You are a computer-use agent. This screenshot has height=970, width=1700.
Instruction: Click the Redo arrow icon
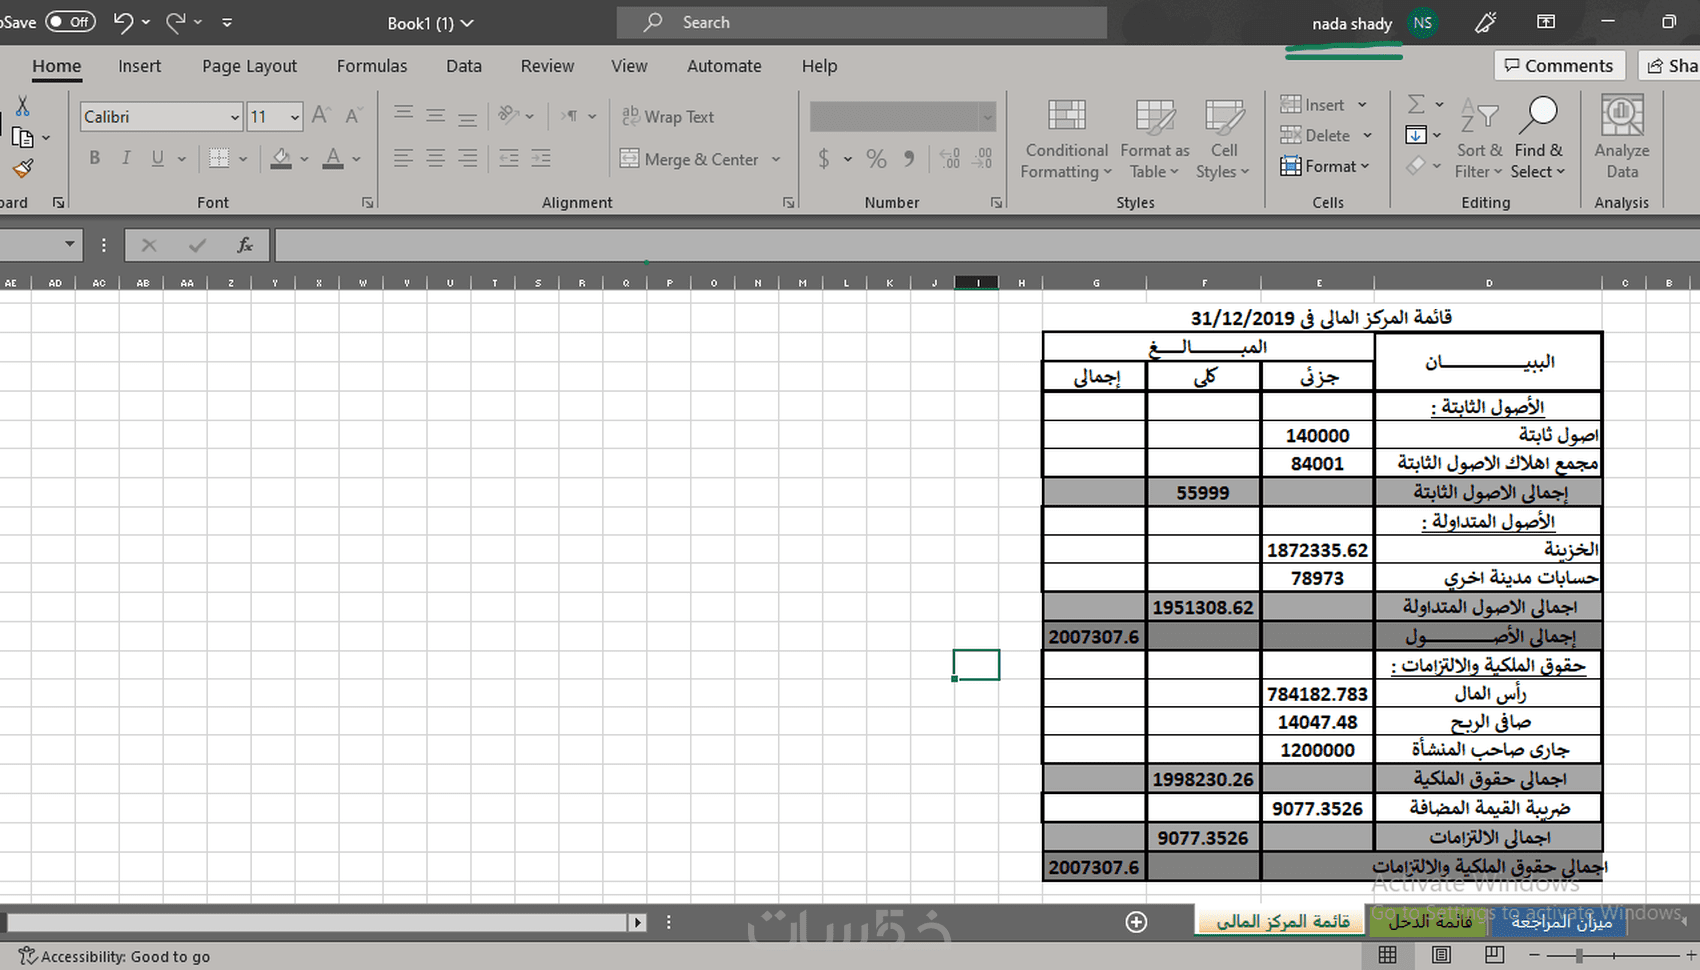pyautogui.click(x=176, y=22)
